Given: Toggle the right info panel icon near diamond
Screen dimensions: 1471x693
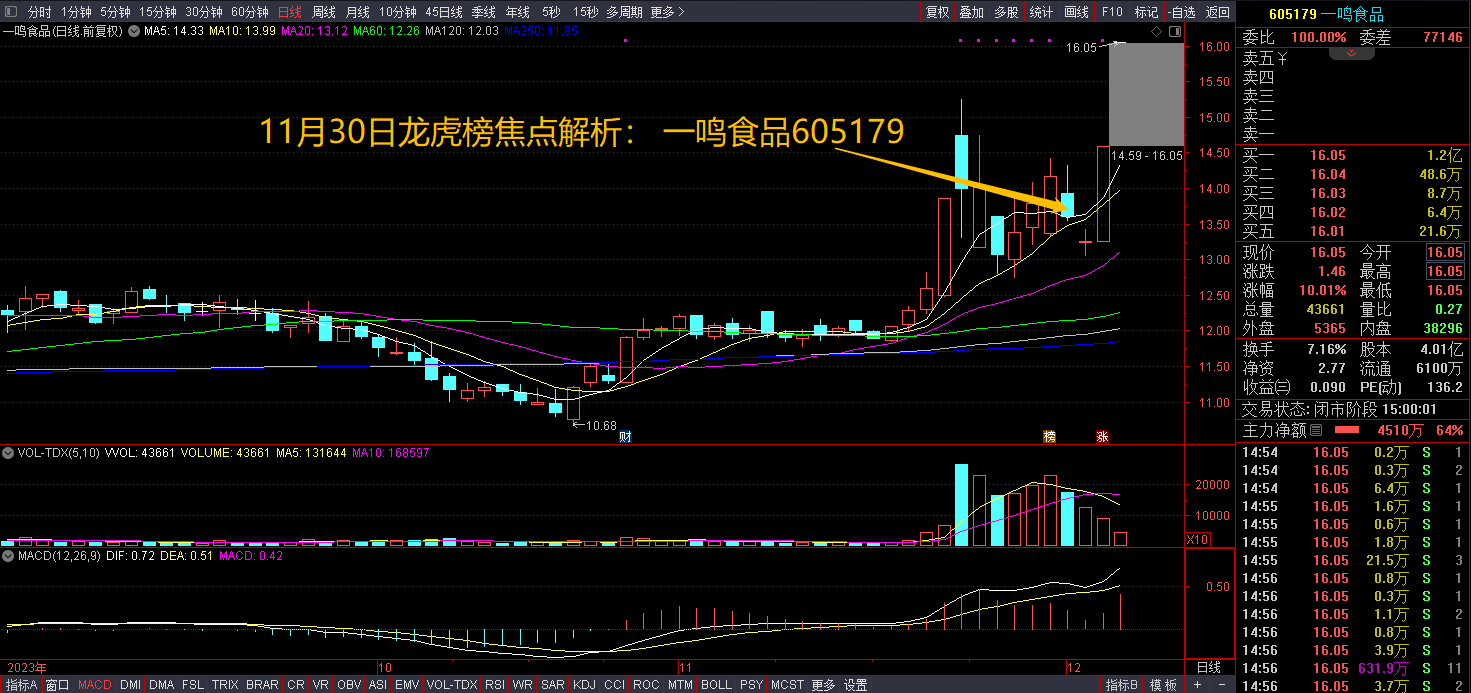Looking at the screenshot, I should pos(1173,32).
